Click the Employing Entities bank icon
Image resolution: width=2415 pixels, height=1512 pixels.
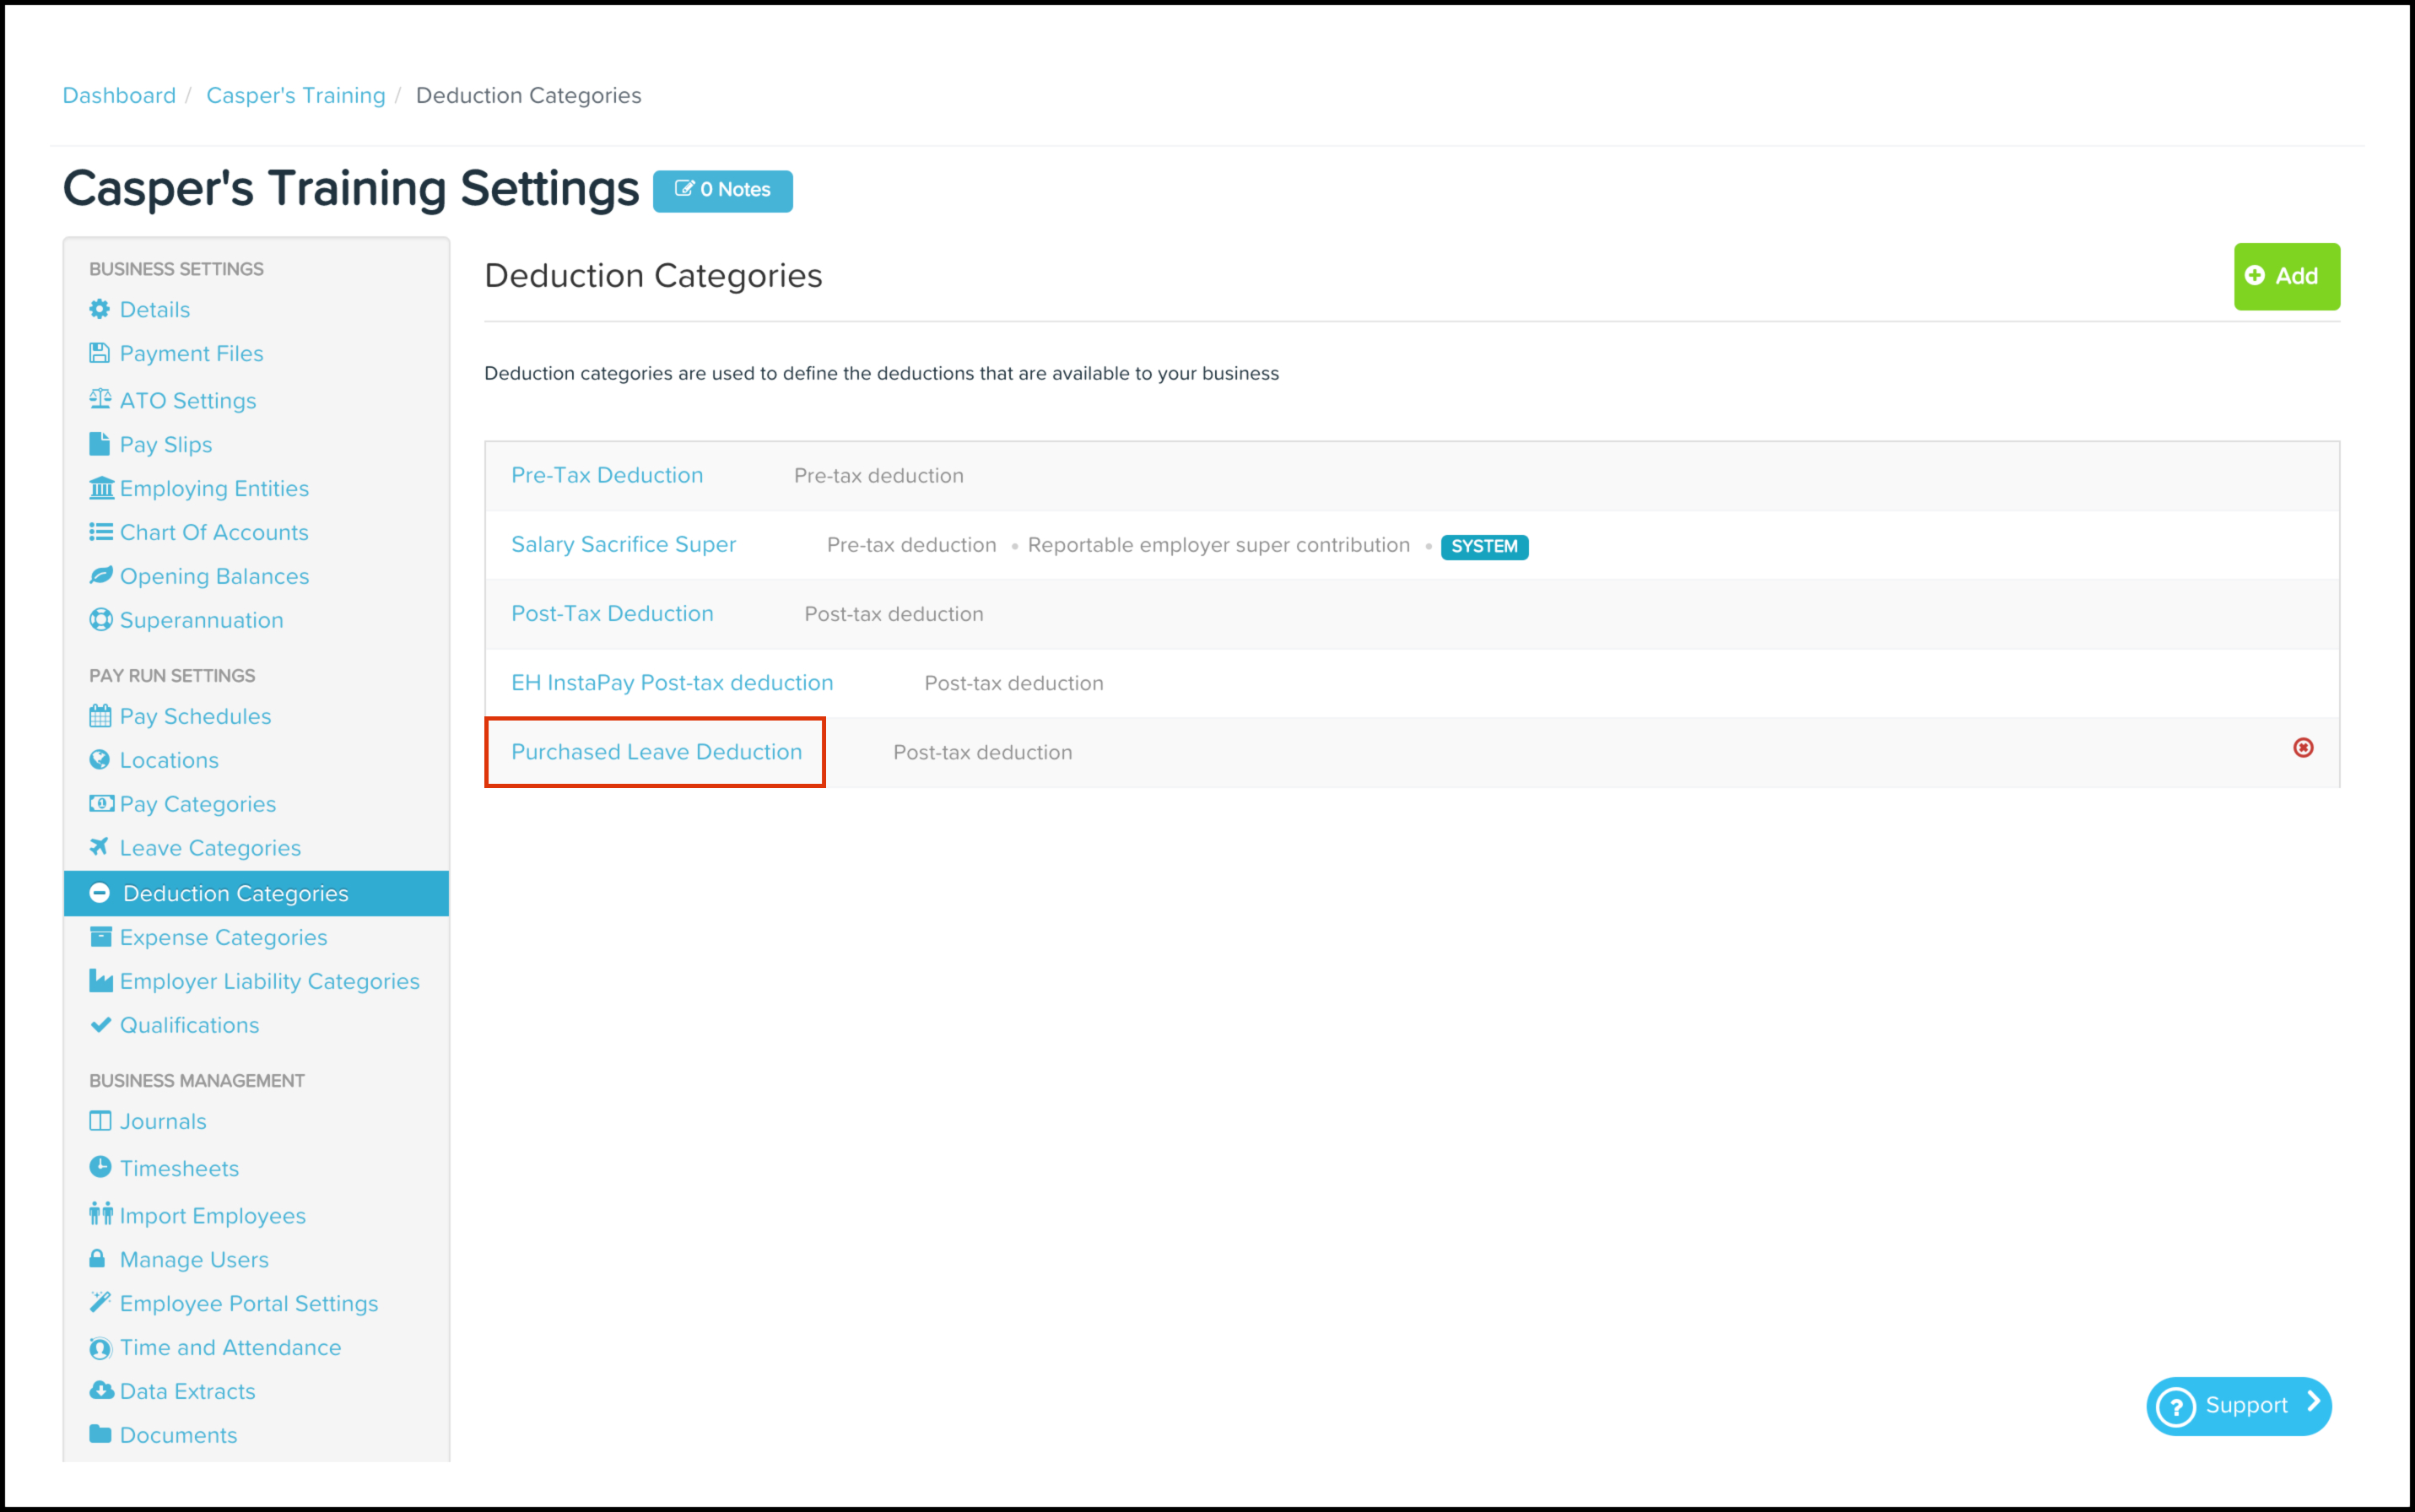101,488
